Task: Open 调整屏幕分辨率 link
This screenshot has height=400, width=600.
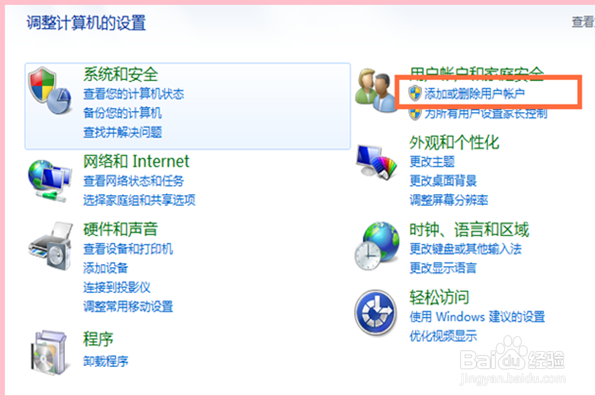Action: coord(449,200)
